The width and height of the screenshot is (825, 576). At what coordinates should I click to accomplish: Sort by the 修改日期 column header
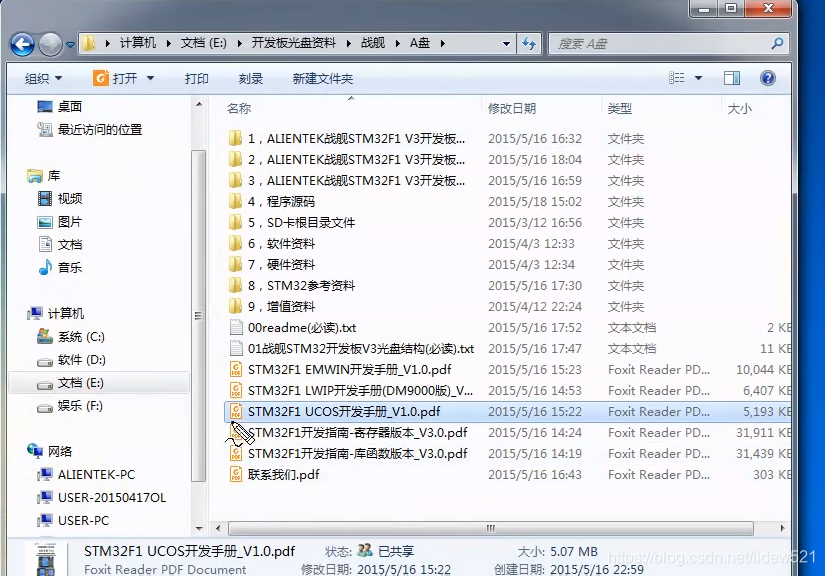coord(512,109)
